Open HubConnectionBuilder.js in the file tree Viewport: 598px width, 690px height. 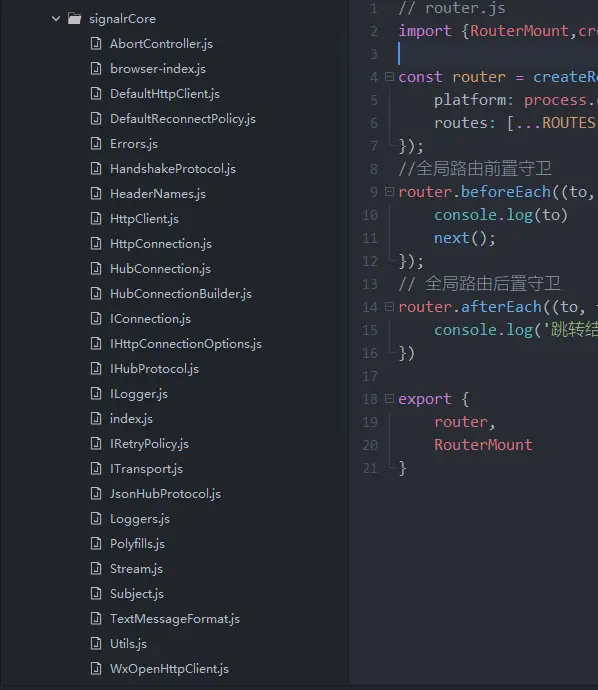point(181,294)
